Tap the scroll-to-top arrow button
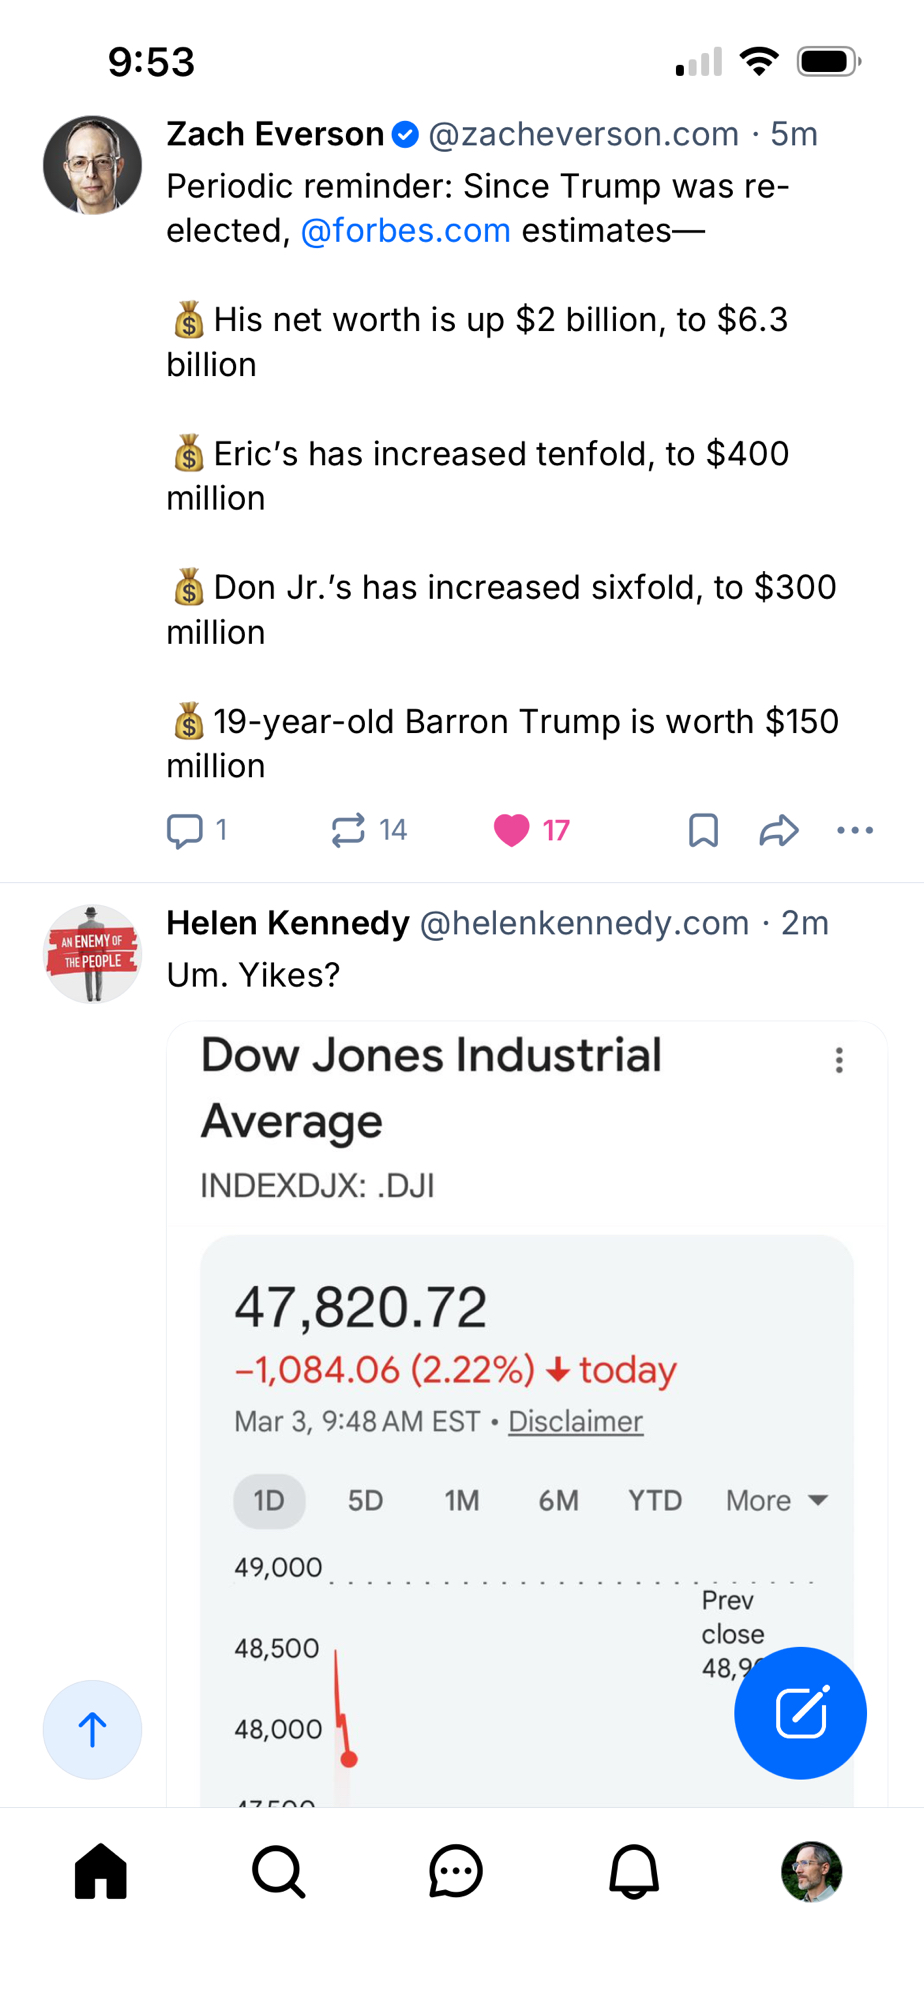The width and height of the screenshot is (924, 2000). (92, 1729)
